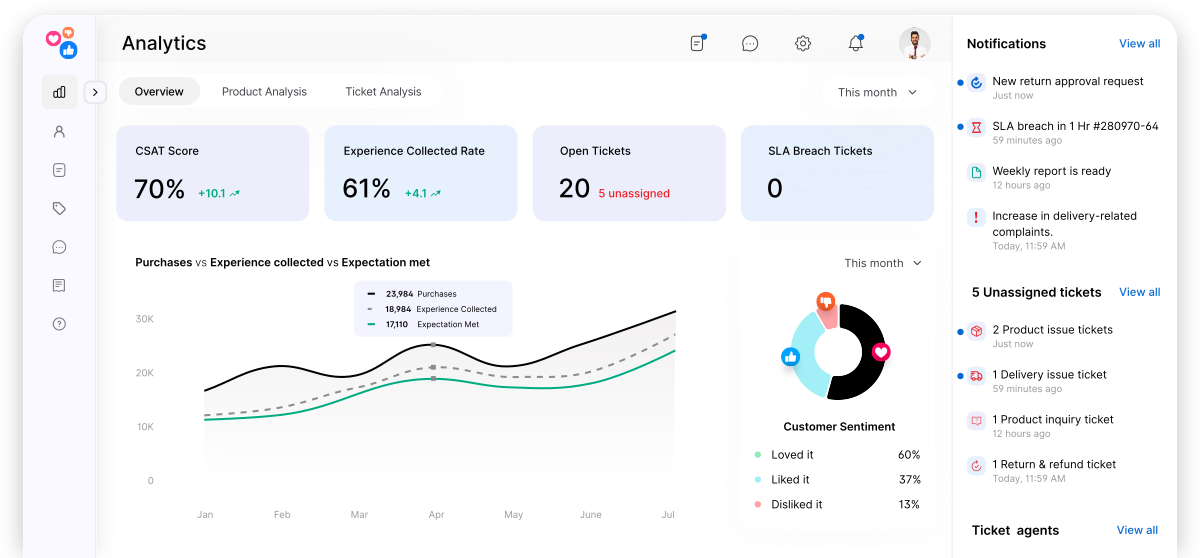Click View all beside Unassigned tickets

tap(1139, 292)
